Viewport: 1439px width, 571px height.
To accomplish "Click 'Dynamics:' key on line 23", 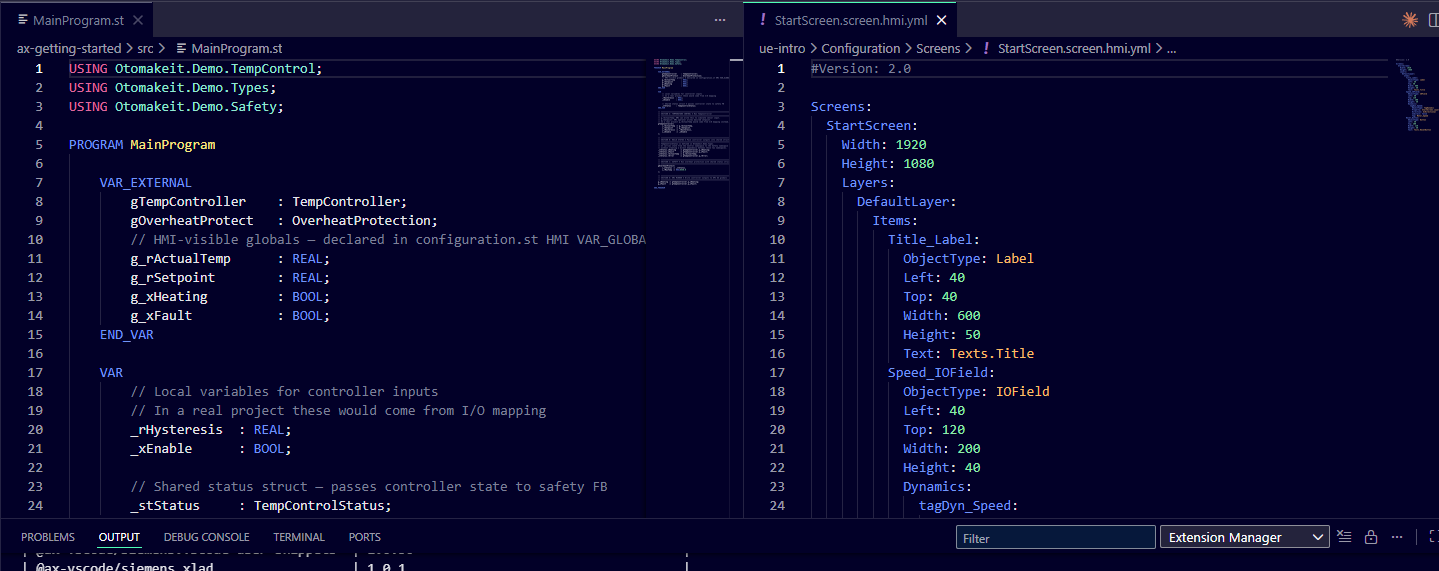I will (938, 486).
